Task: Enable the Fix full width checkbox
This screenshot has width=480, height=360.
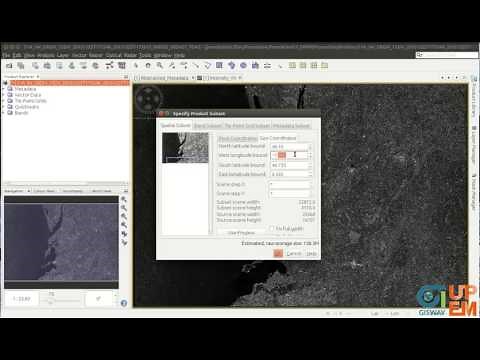Action: point(272,228)
